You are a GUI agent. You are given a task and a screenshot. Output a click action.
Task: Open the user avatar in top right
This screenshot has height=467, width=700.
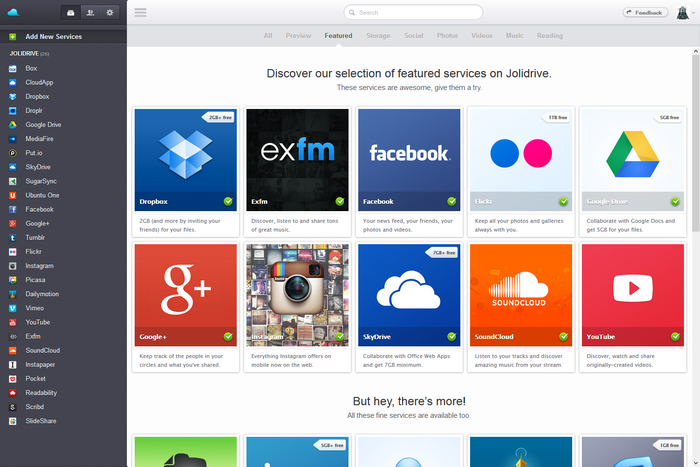click(682, 13)
